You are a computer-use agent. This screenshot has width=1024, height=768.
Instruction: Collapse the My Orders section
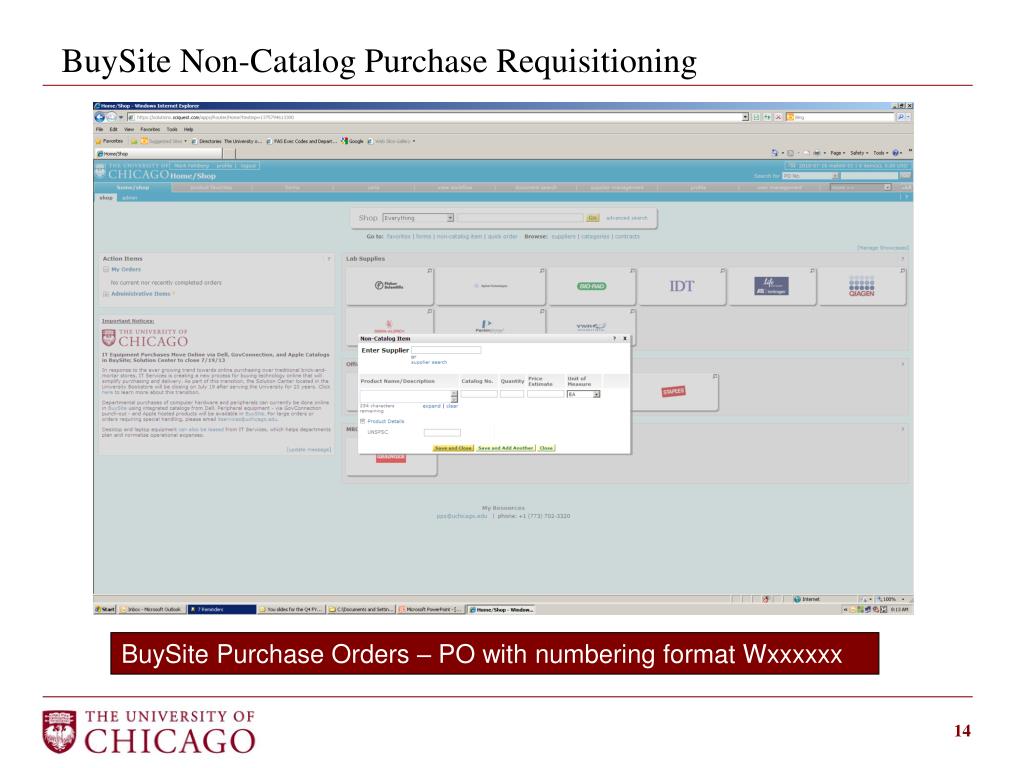click(105, 269)
